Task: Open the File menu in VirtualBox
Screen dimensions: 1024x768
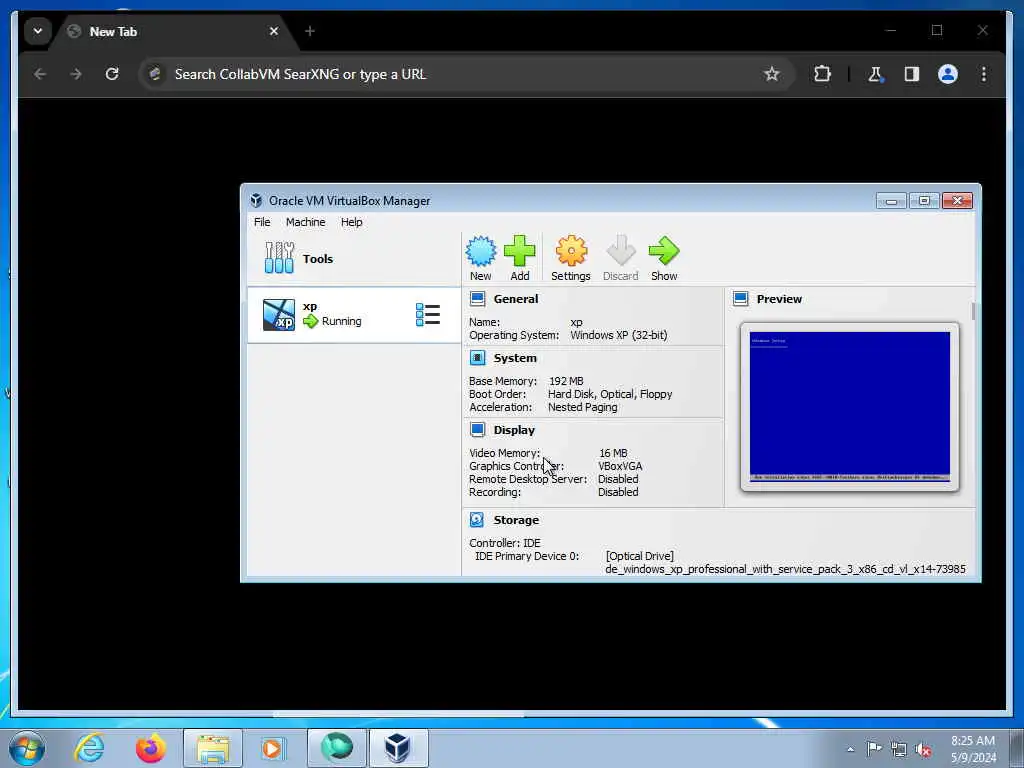Action: click(x=262, y=222)
